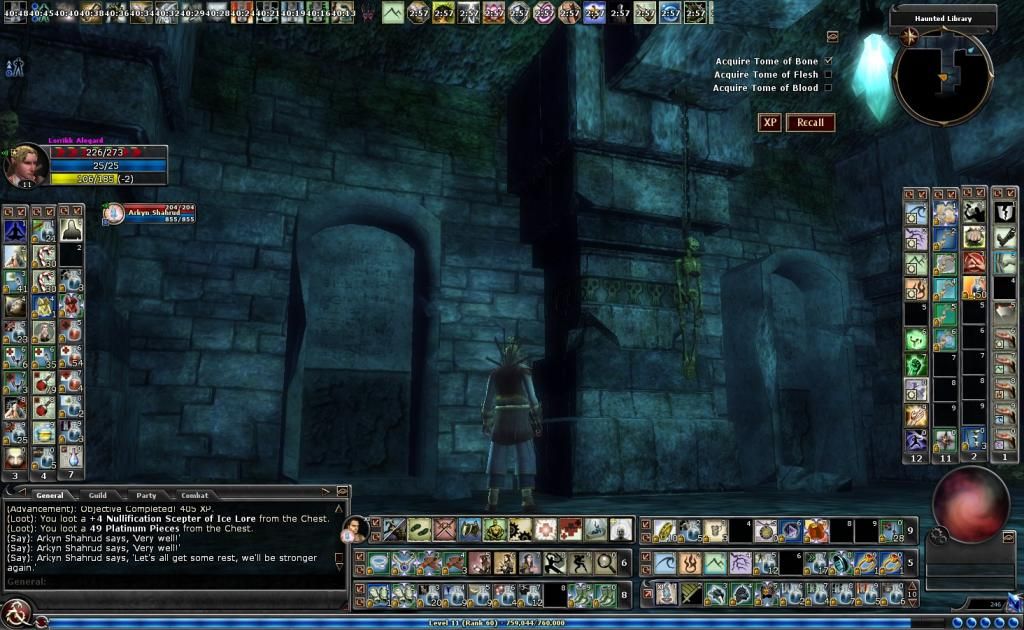Image resolution: width=1024 pixels, height=630 pixels.
Task: Select hireling Arkyn Shahrud's party bar
Action: tap(150, 213)
